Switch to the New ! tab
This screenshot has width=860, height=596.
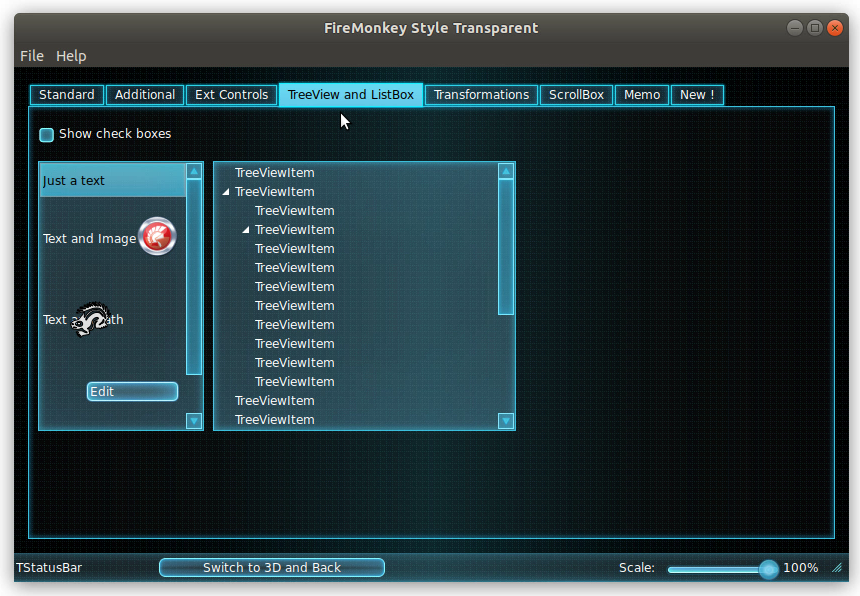pos(697,95)
